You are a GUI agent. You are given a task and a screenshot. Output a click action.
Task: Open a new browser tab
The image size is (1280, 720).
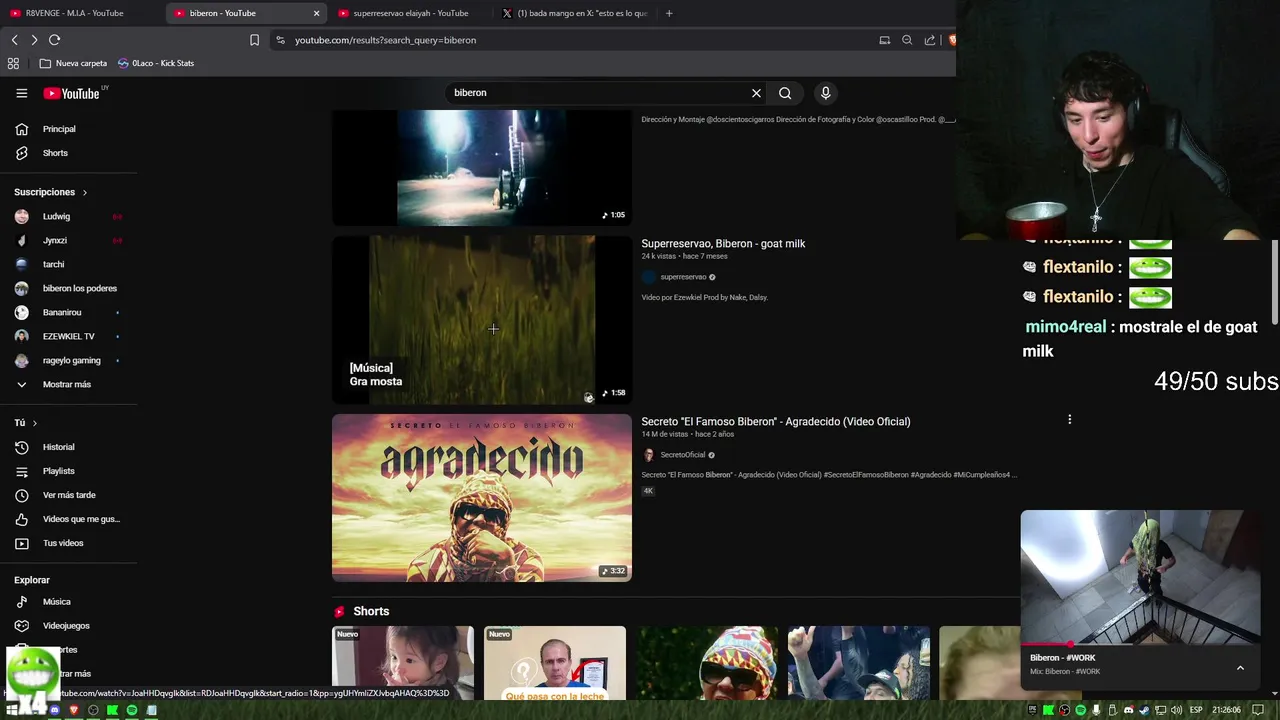[669, 13]
